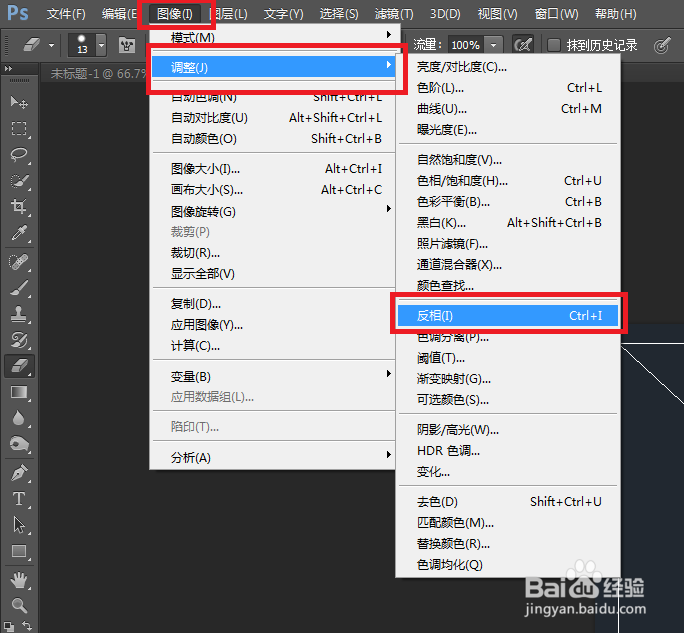Select the Eraser tool in toolbox
The image size is (684, 633).
click(19, 366)
